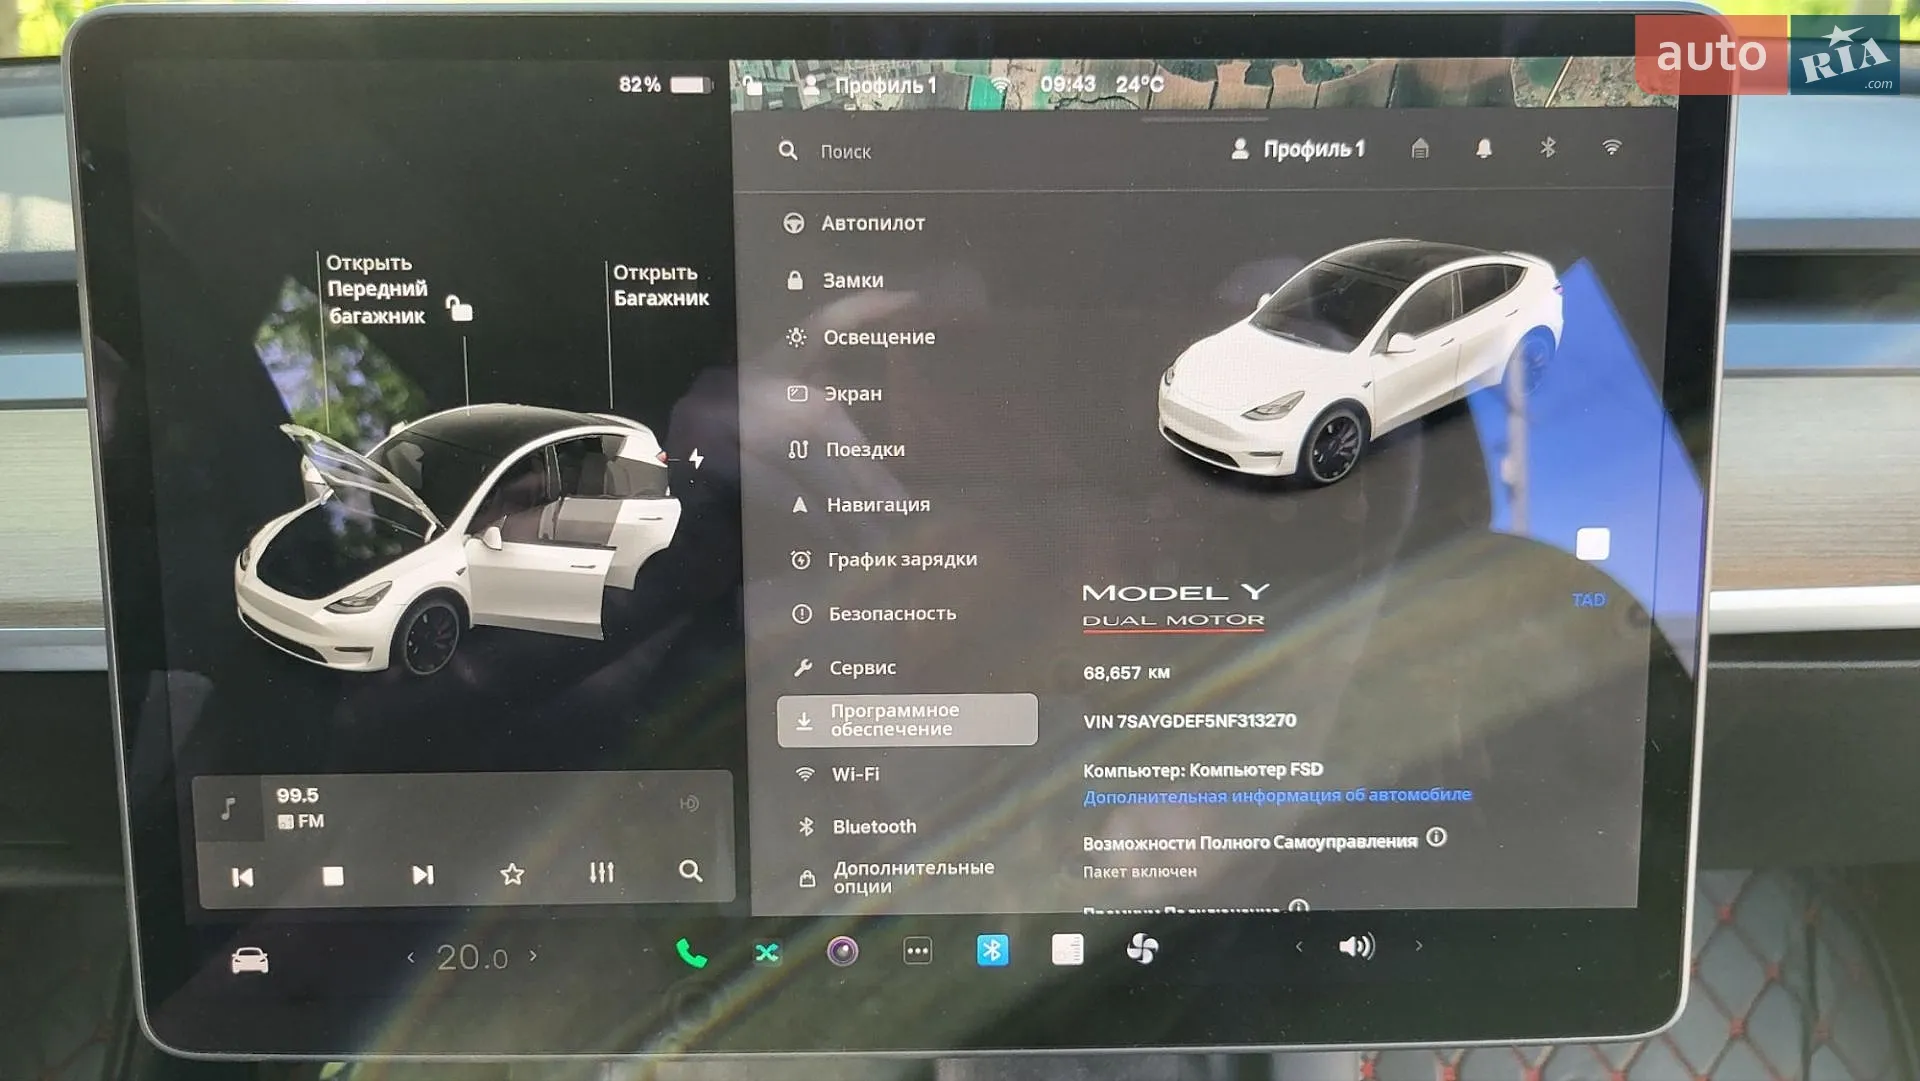Open rear trunk (Открыть Багажник)
This screenshot has height=1081, width=1920.
(x=660, y=285)
